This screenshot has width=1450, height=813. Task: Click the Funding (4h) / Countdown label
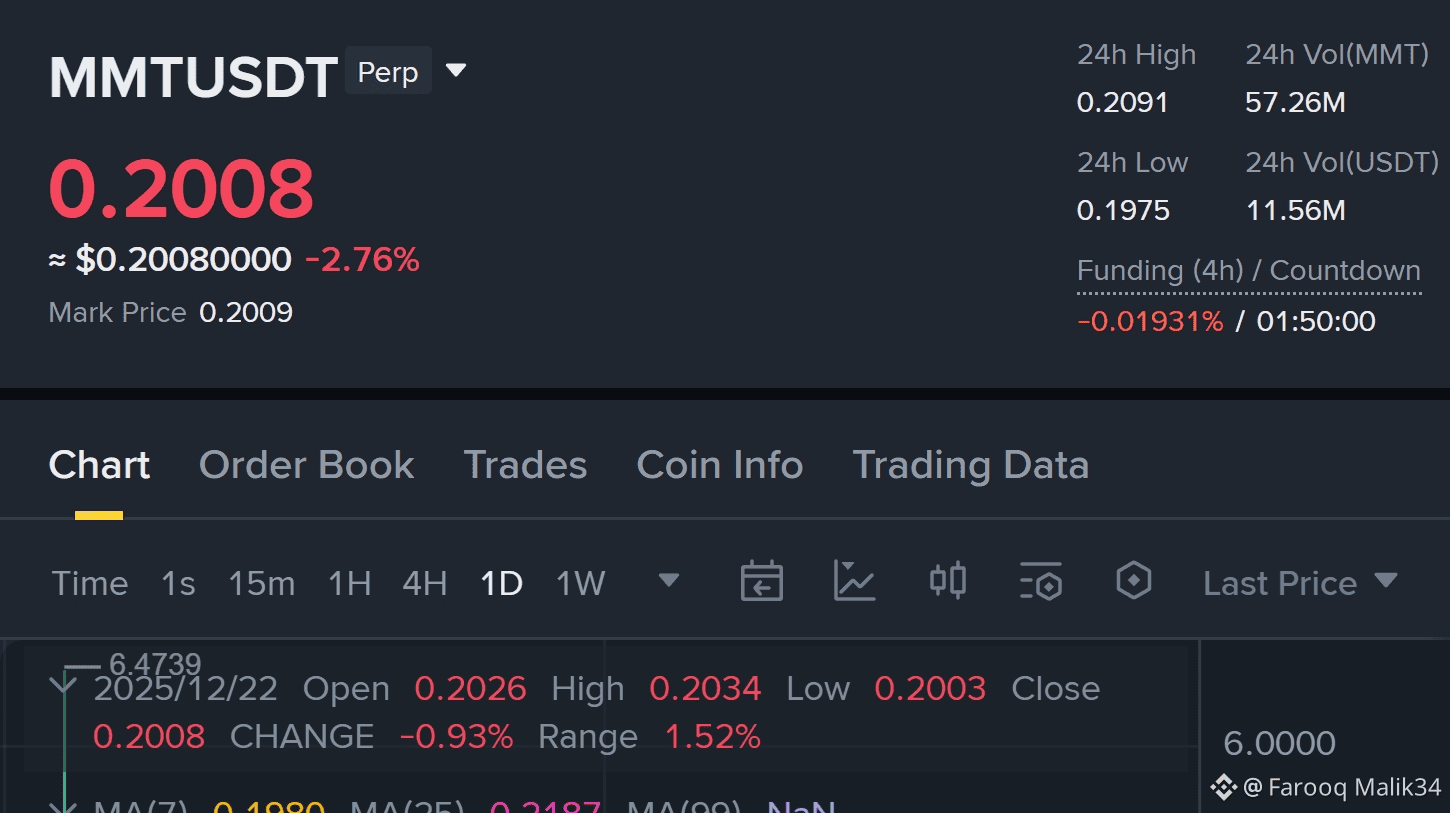[x=1248, y=271]
